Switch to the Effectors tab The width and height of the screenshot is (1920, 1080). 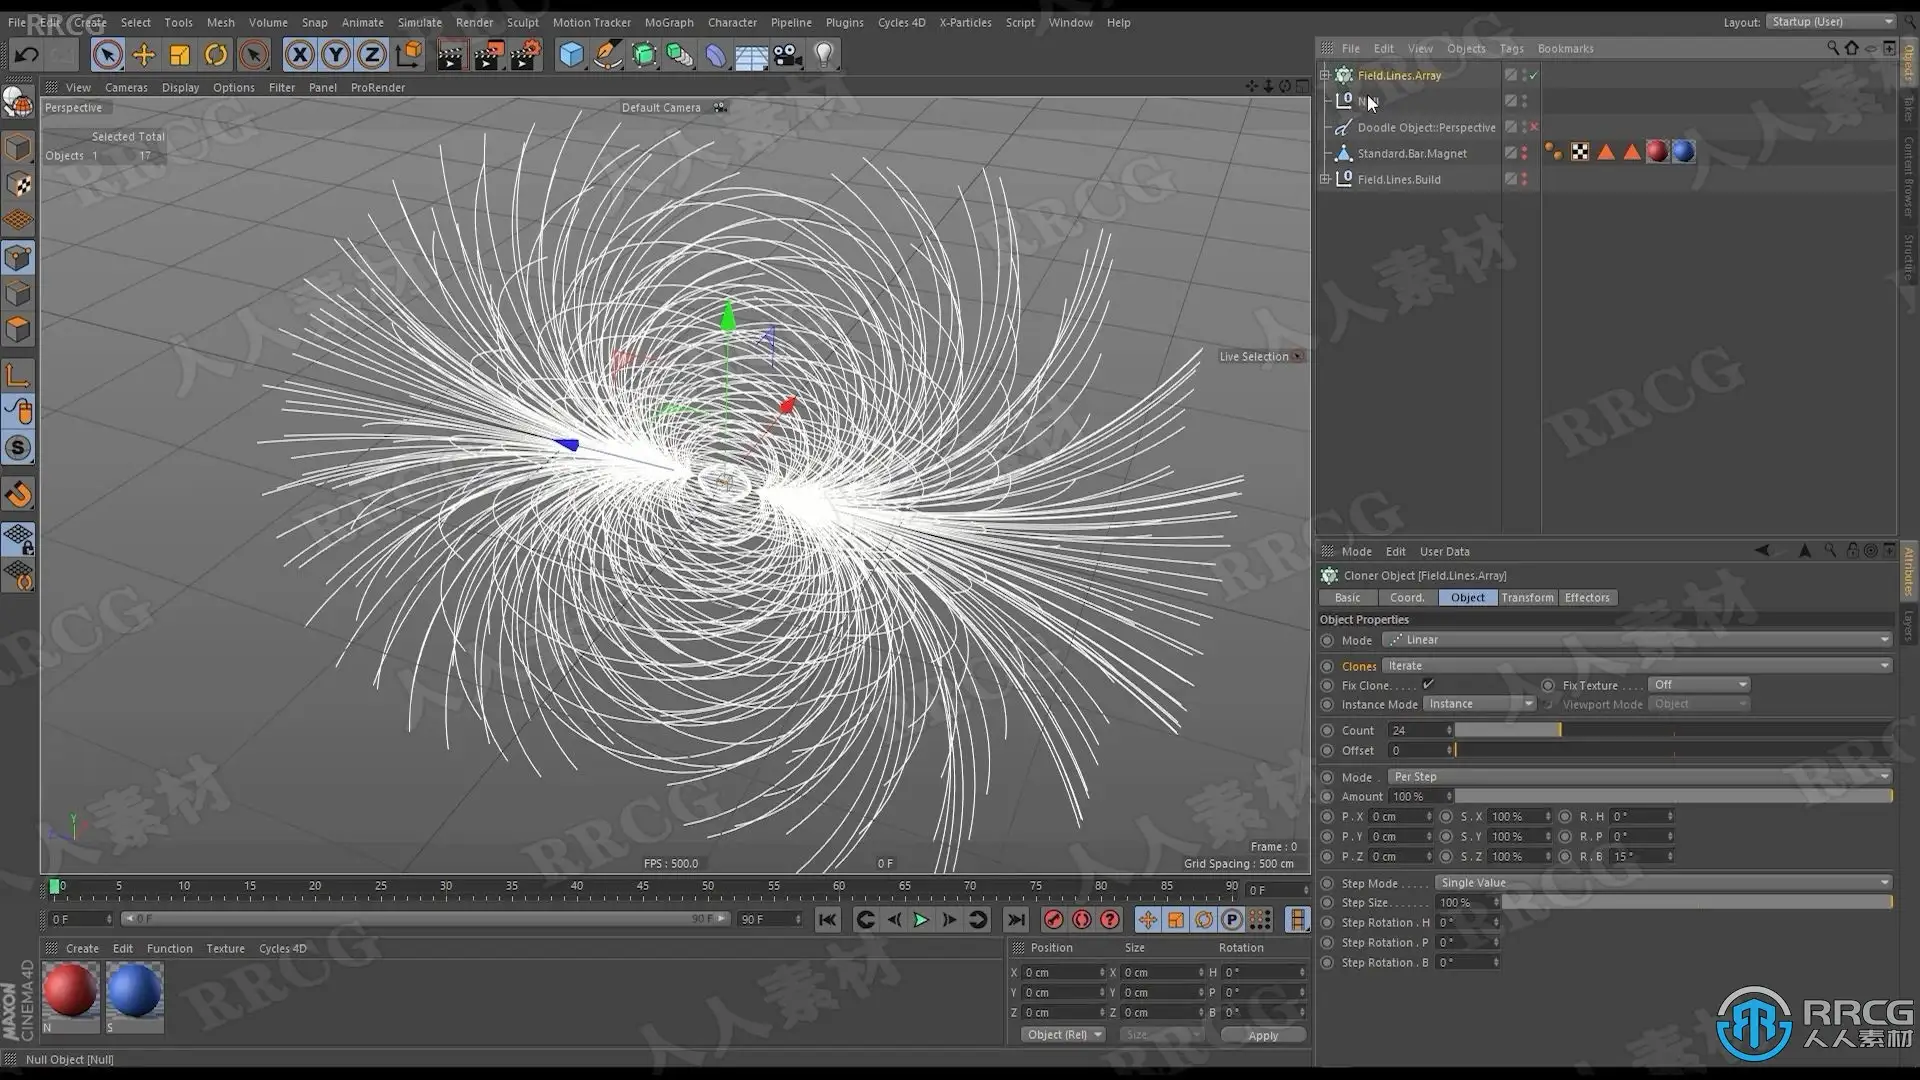point(1587,598)
